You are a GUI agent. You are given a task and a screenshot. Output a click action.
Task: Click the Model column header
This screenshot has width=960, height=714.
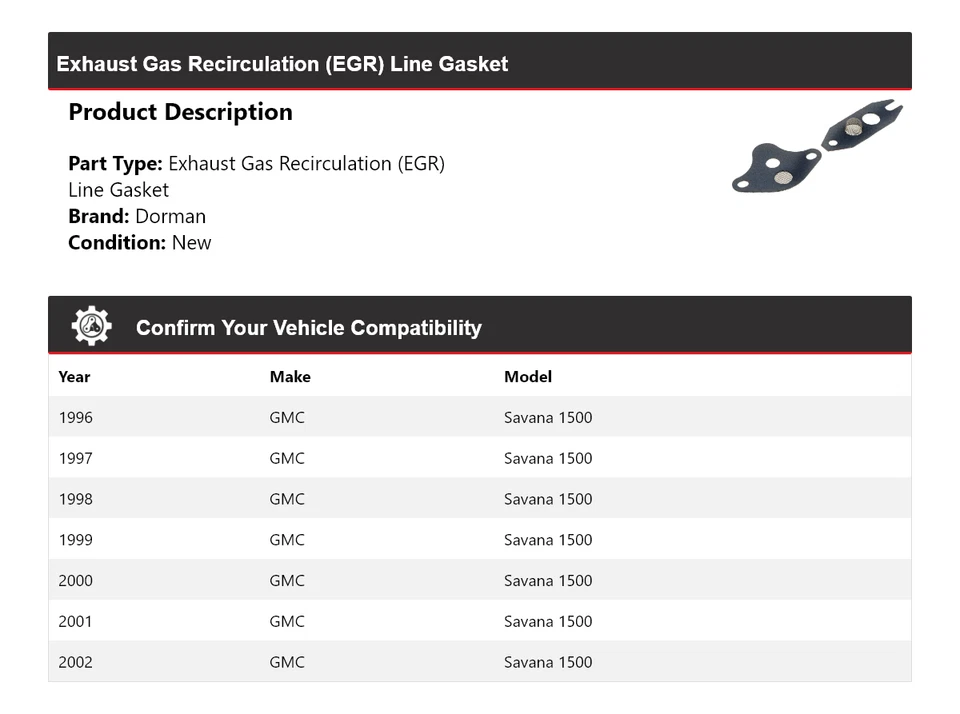click(x=527, y=377)
